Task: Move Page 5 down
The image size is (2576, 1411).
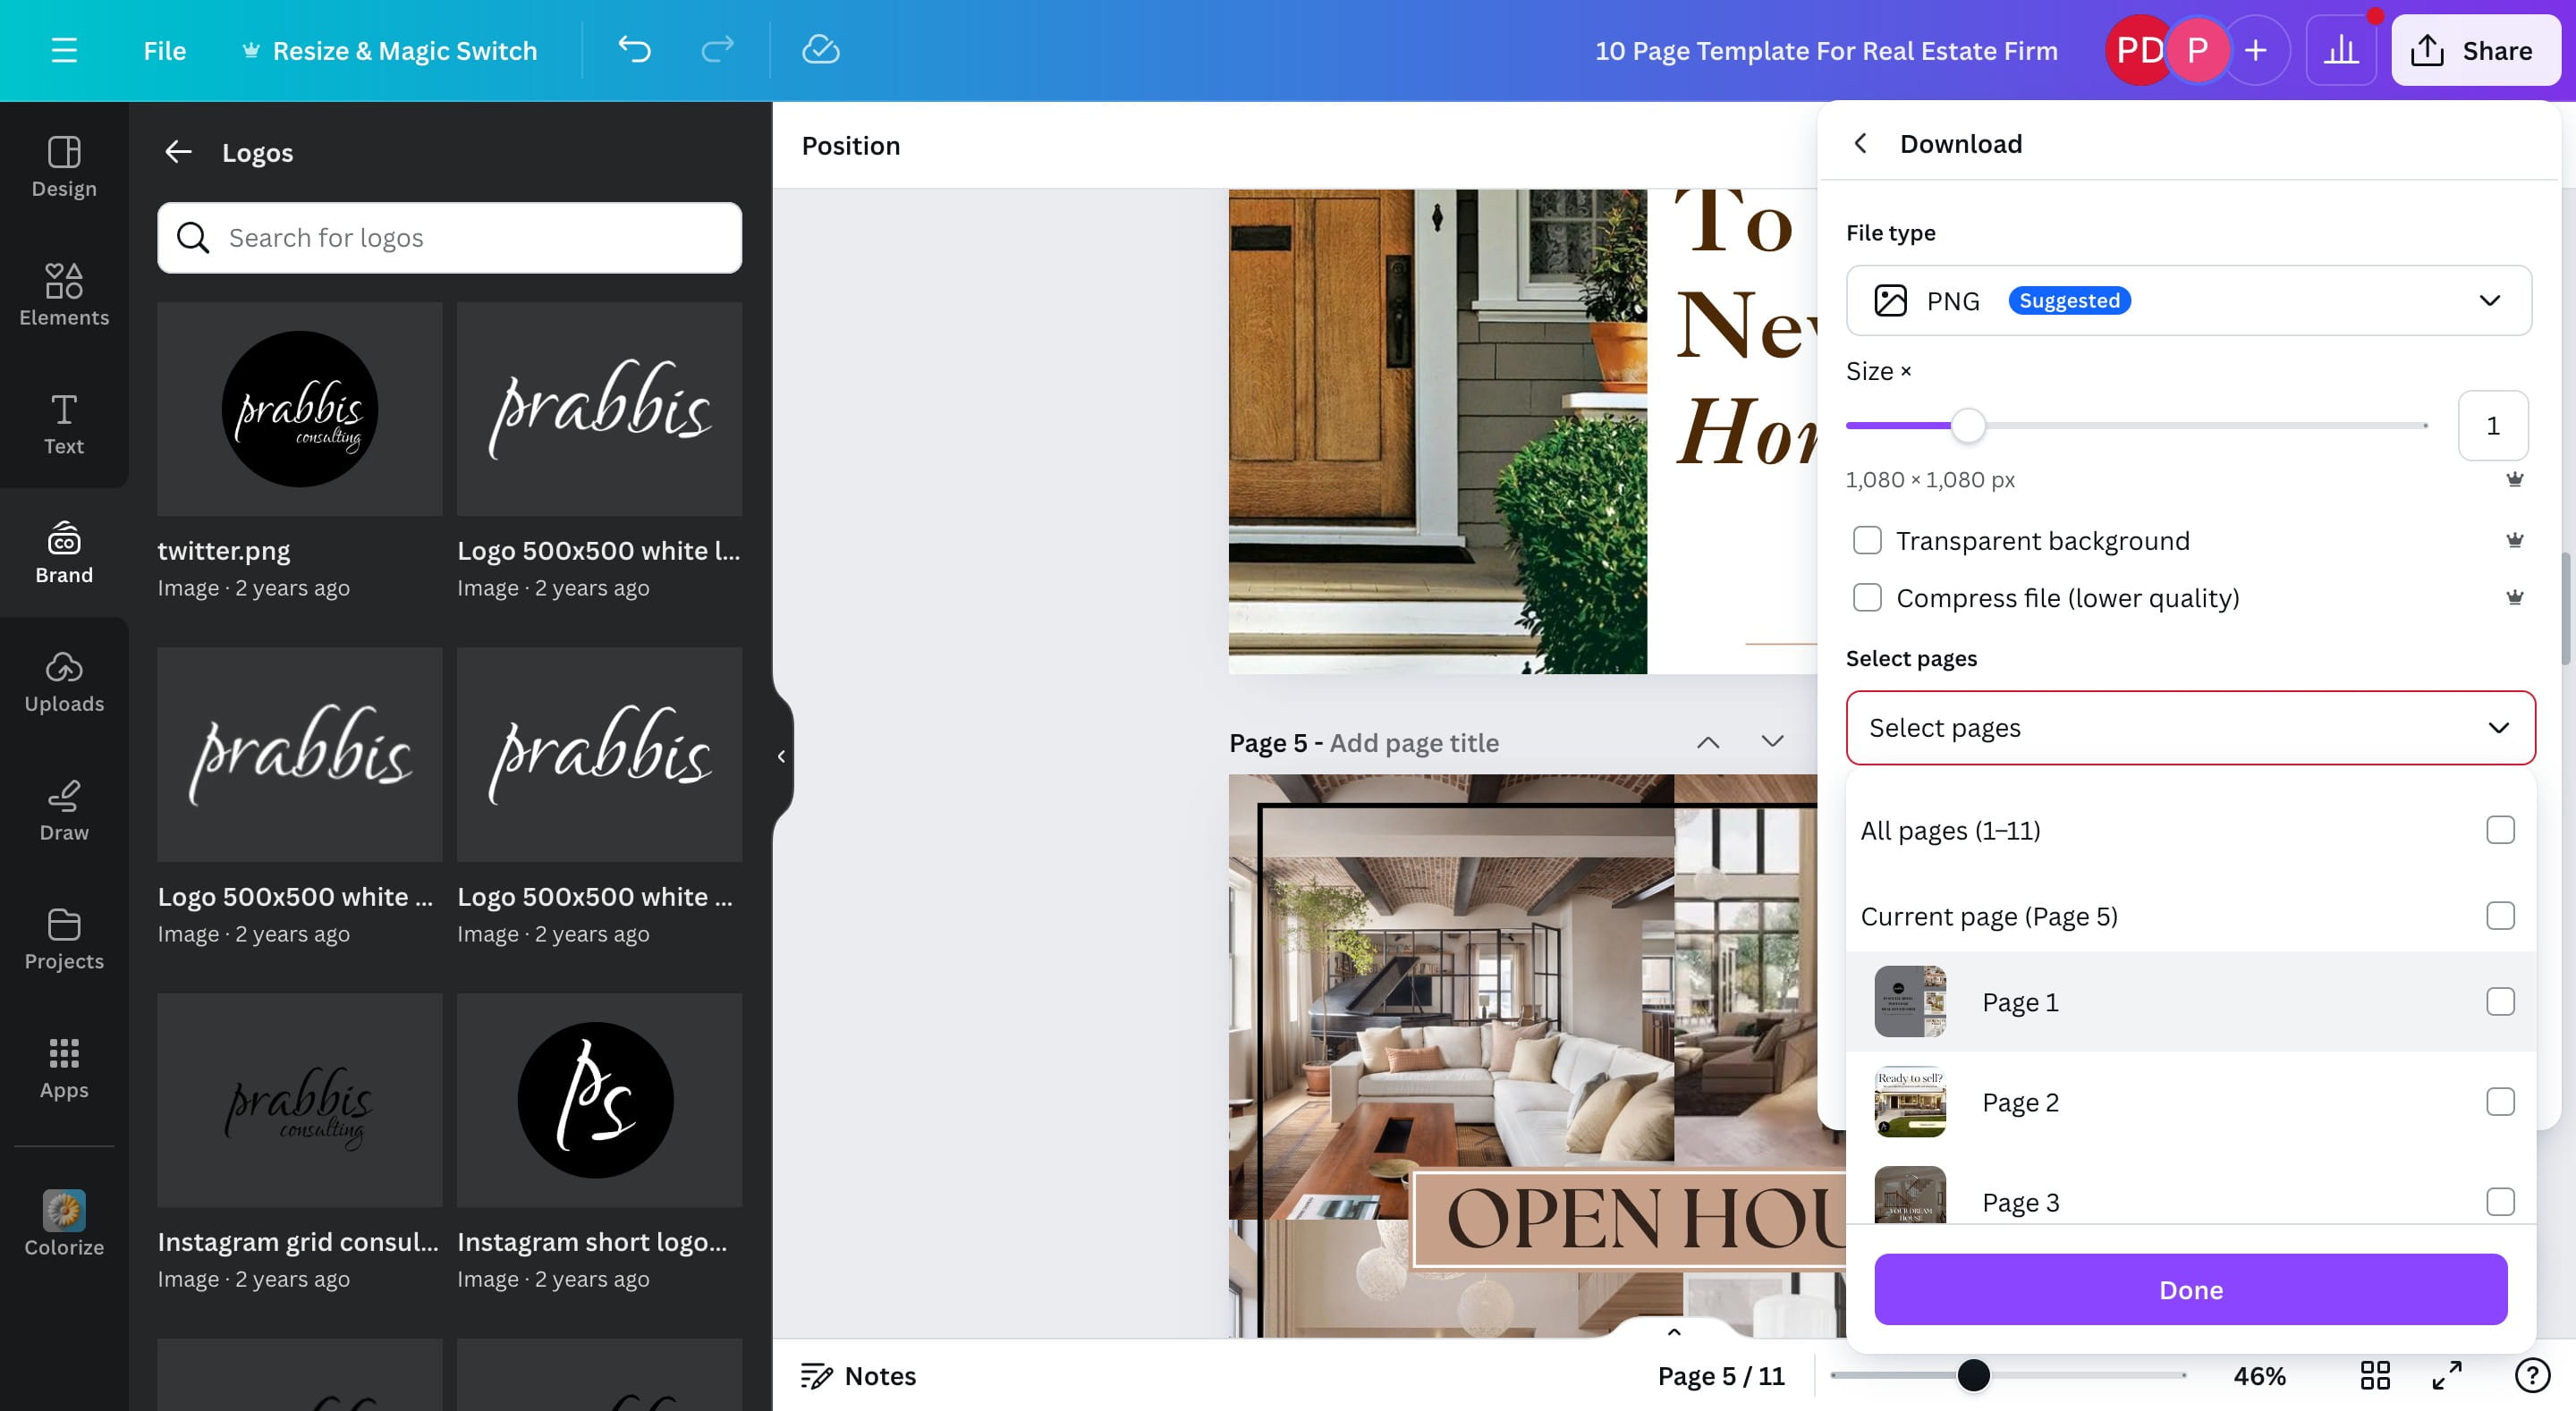Action: click(x=1772, y=742)
